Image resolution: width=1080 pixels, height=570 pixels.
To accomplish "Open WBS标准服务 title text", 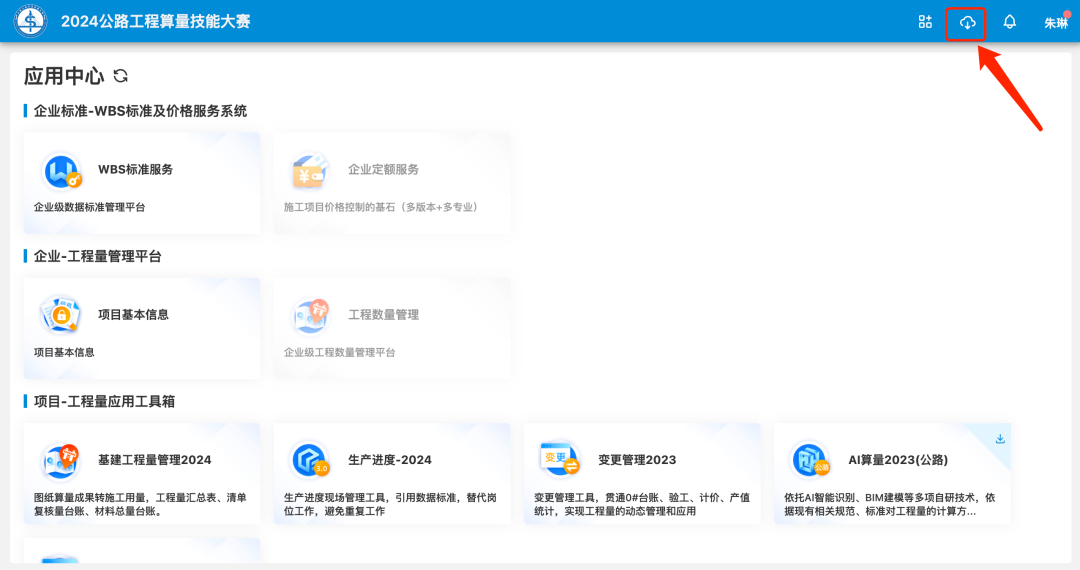I will click(x=135, y=169).
